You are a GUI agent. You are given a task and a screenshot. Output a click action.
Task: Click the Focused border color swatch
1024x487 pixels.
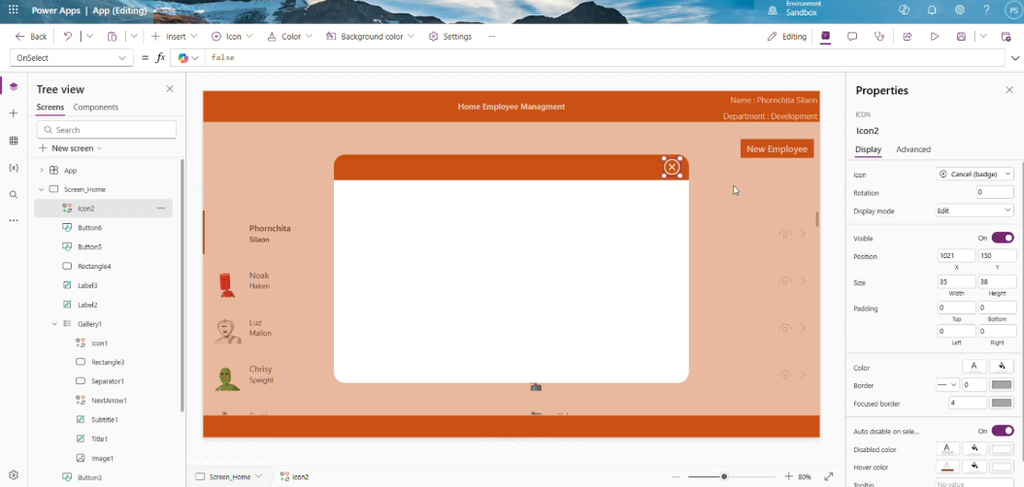click(x=1002, y=403)
